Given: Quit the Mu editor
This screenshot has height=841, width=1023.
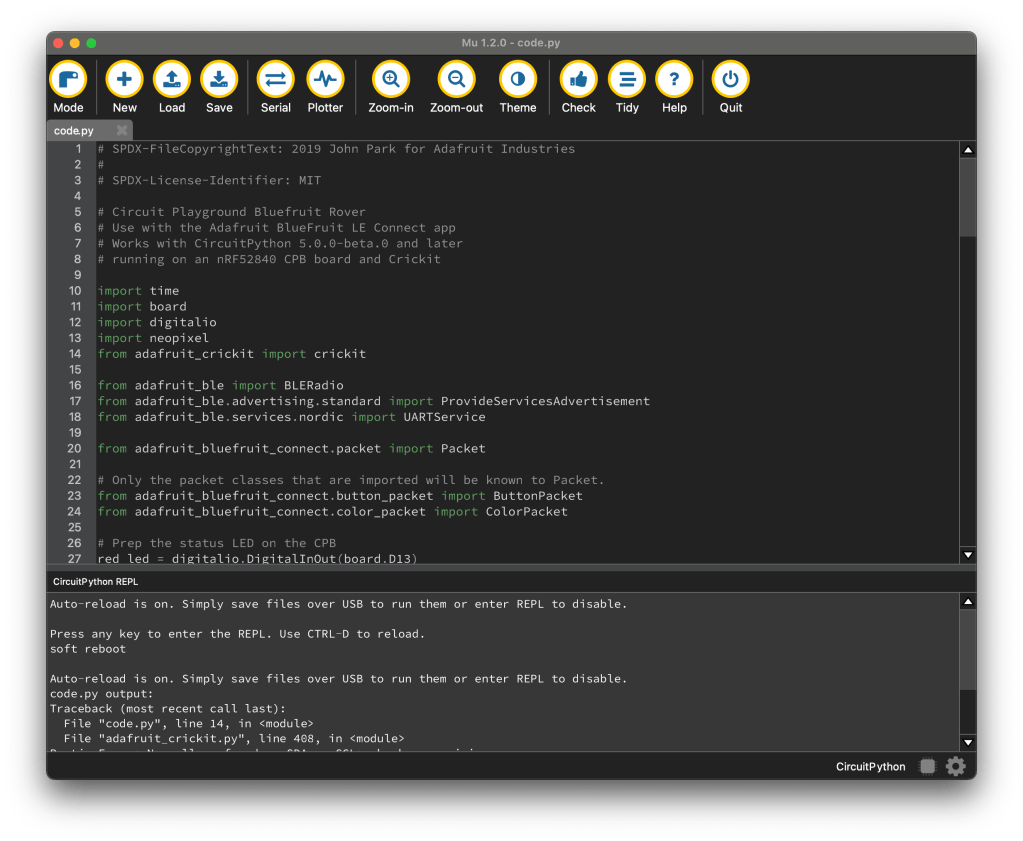Looking at the screenshot, I should pos(731,80).
